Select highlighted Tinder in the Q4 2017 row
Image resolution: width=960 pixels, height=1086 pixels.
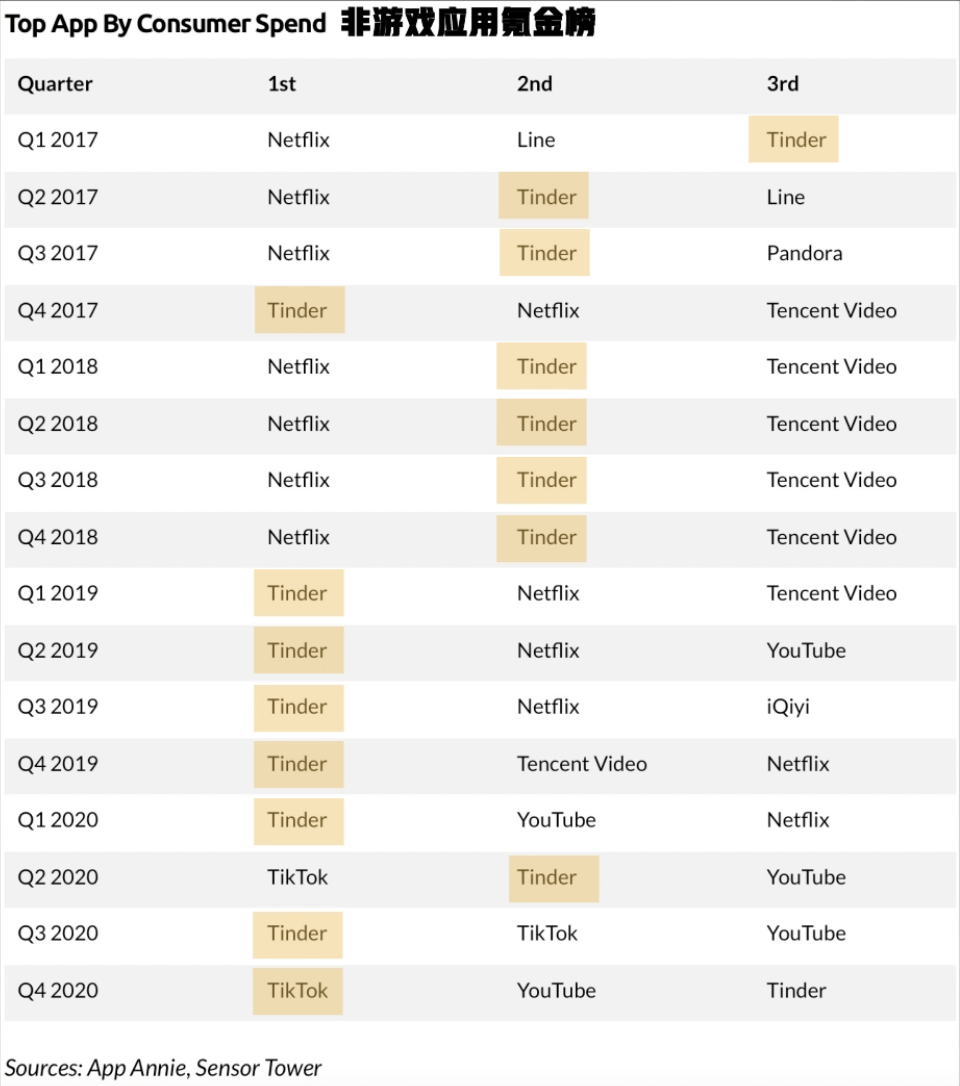point(298,310)
